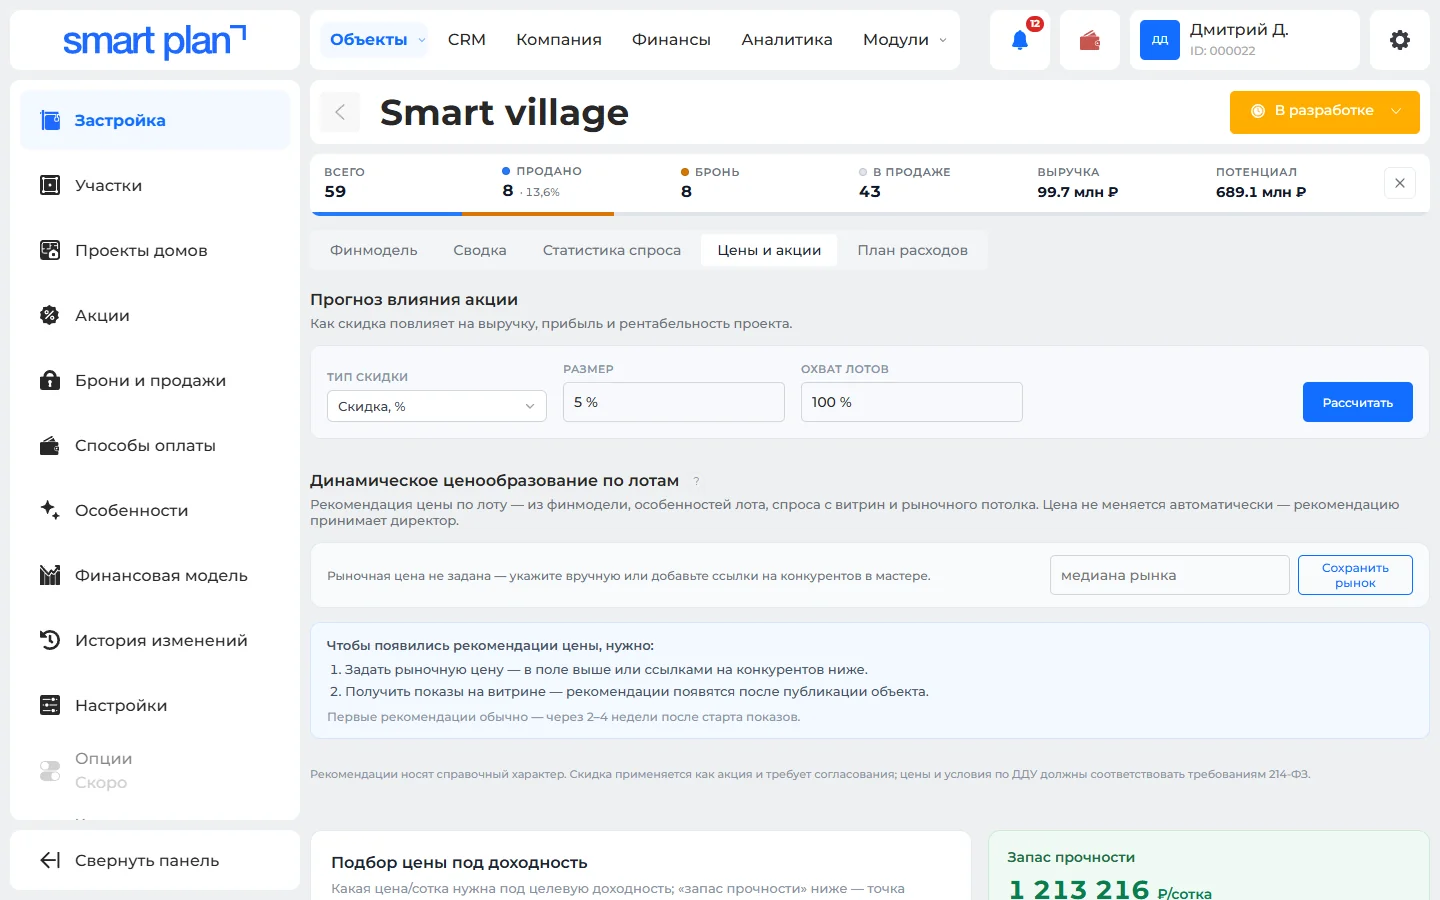
Task: Switch to the Статистика спроса tab
Action: click(x=612, y=250)
